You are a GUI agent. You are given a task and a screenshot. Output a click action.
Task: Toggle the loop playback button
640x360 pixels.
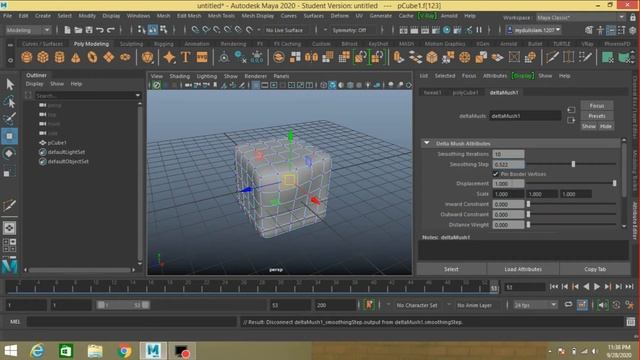(x=568, y=305)
